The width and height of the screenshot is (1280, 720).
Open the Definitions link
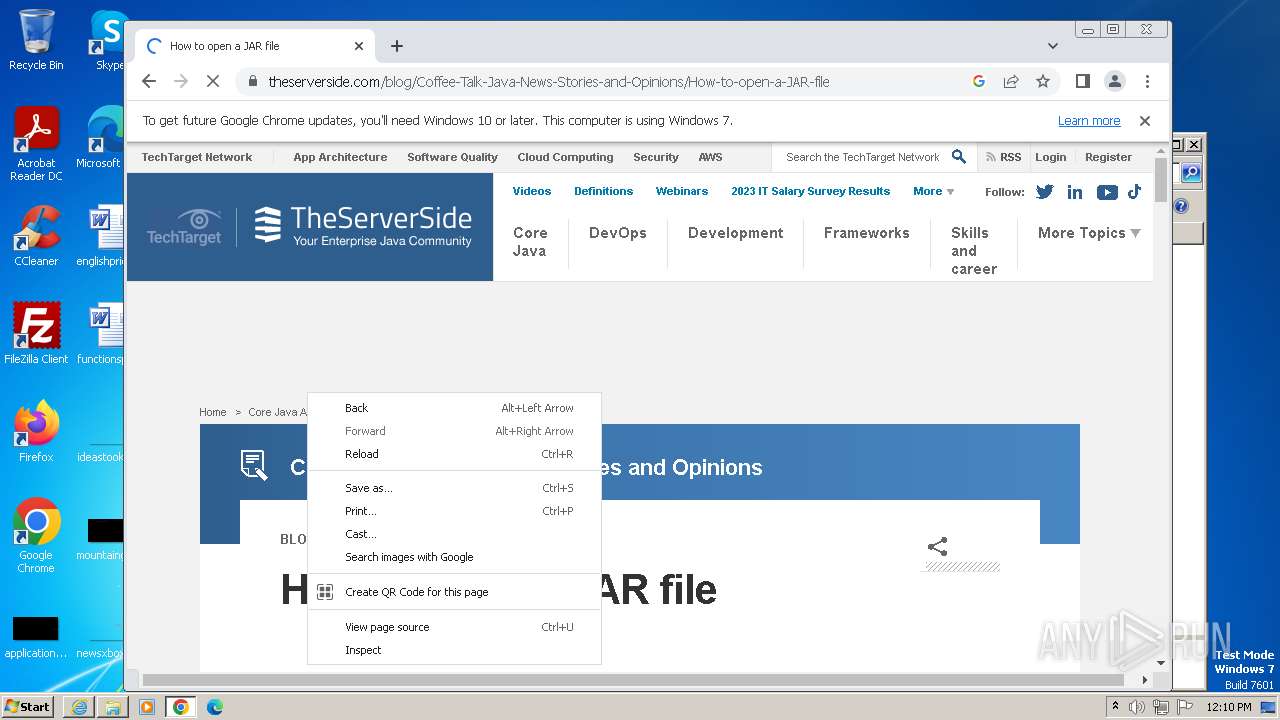[x=603, y=191]
